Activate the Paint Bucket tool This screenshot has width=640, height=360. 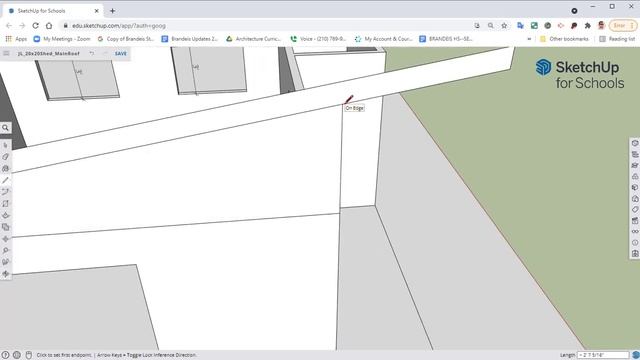tap(5, 169)
